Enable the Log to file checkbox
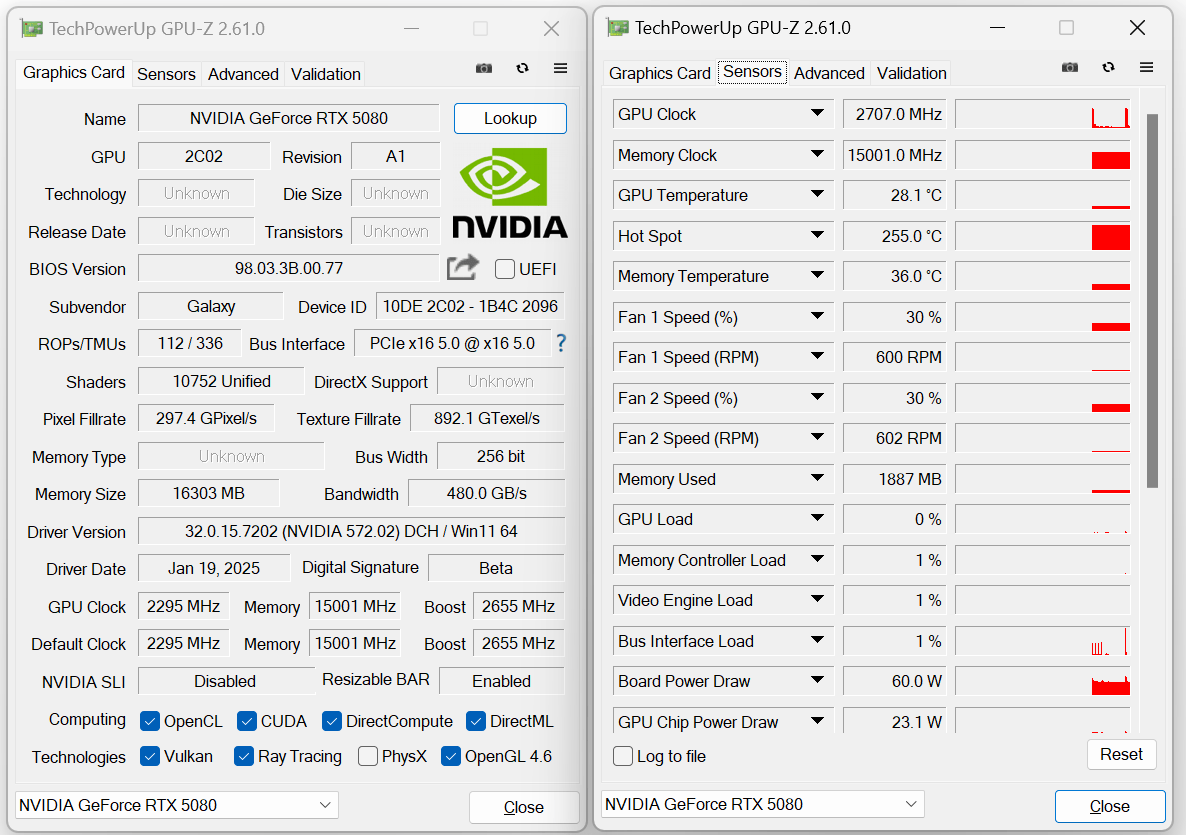This screenshot has width=1186, height=835. [x=623, y=756]
